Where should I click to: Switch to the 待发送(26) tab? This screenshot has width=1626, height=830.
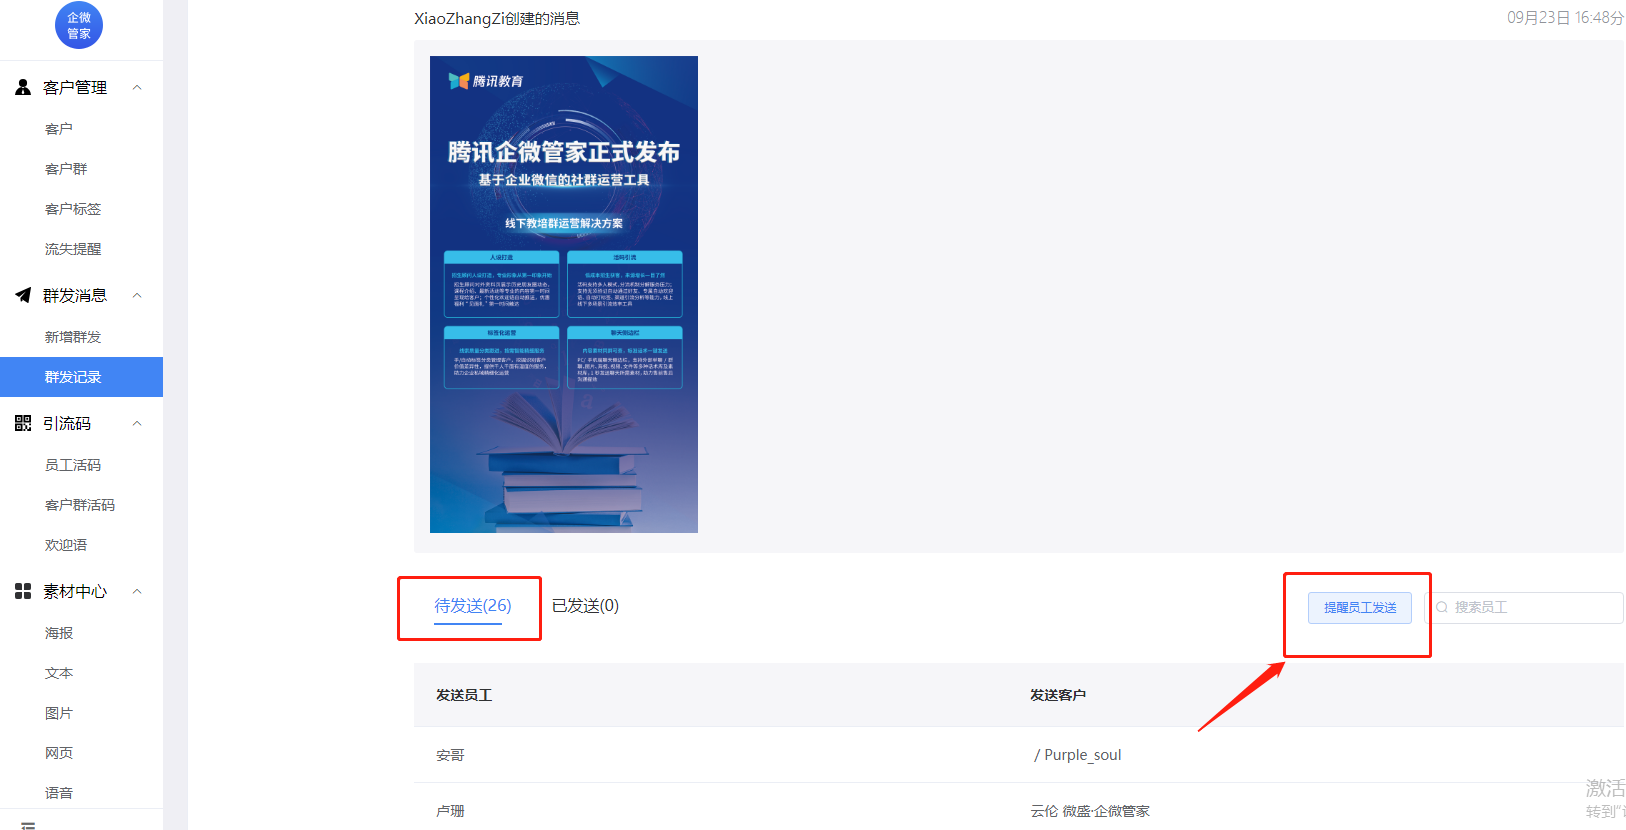click(x=473, y=606)
